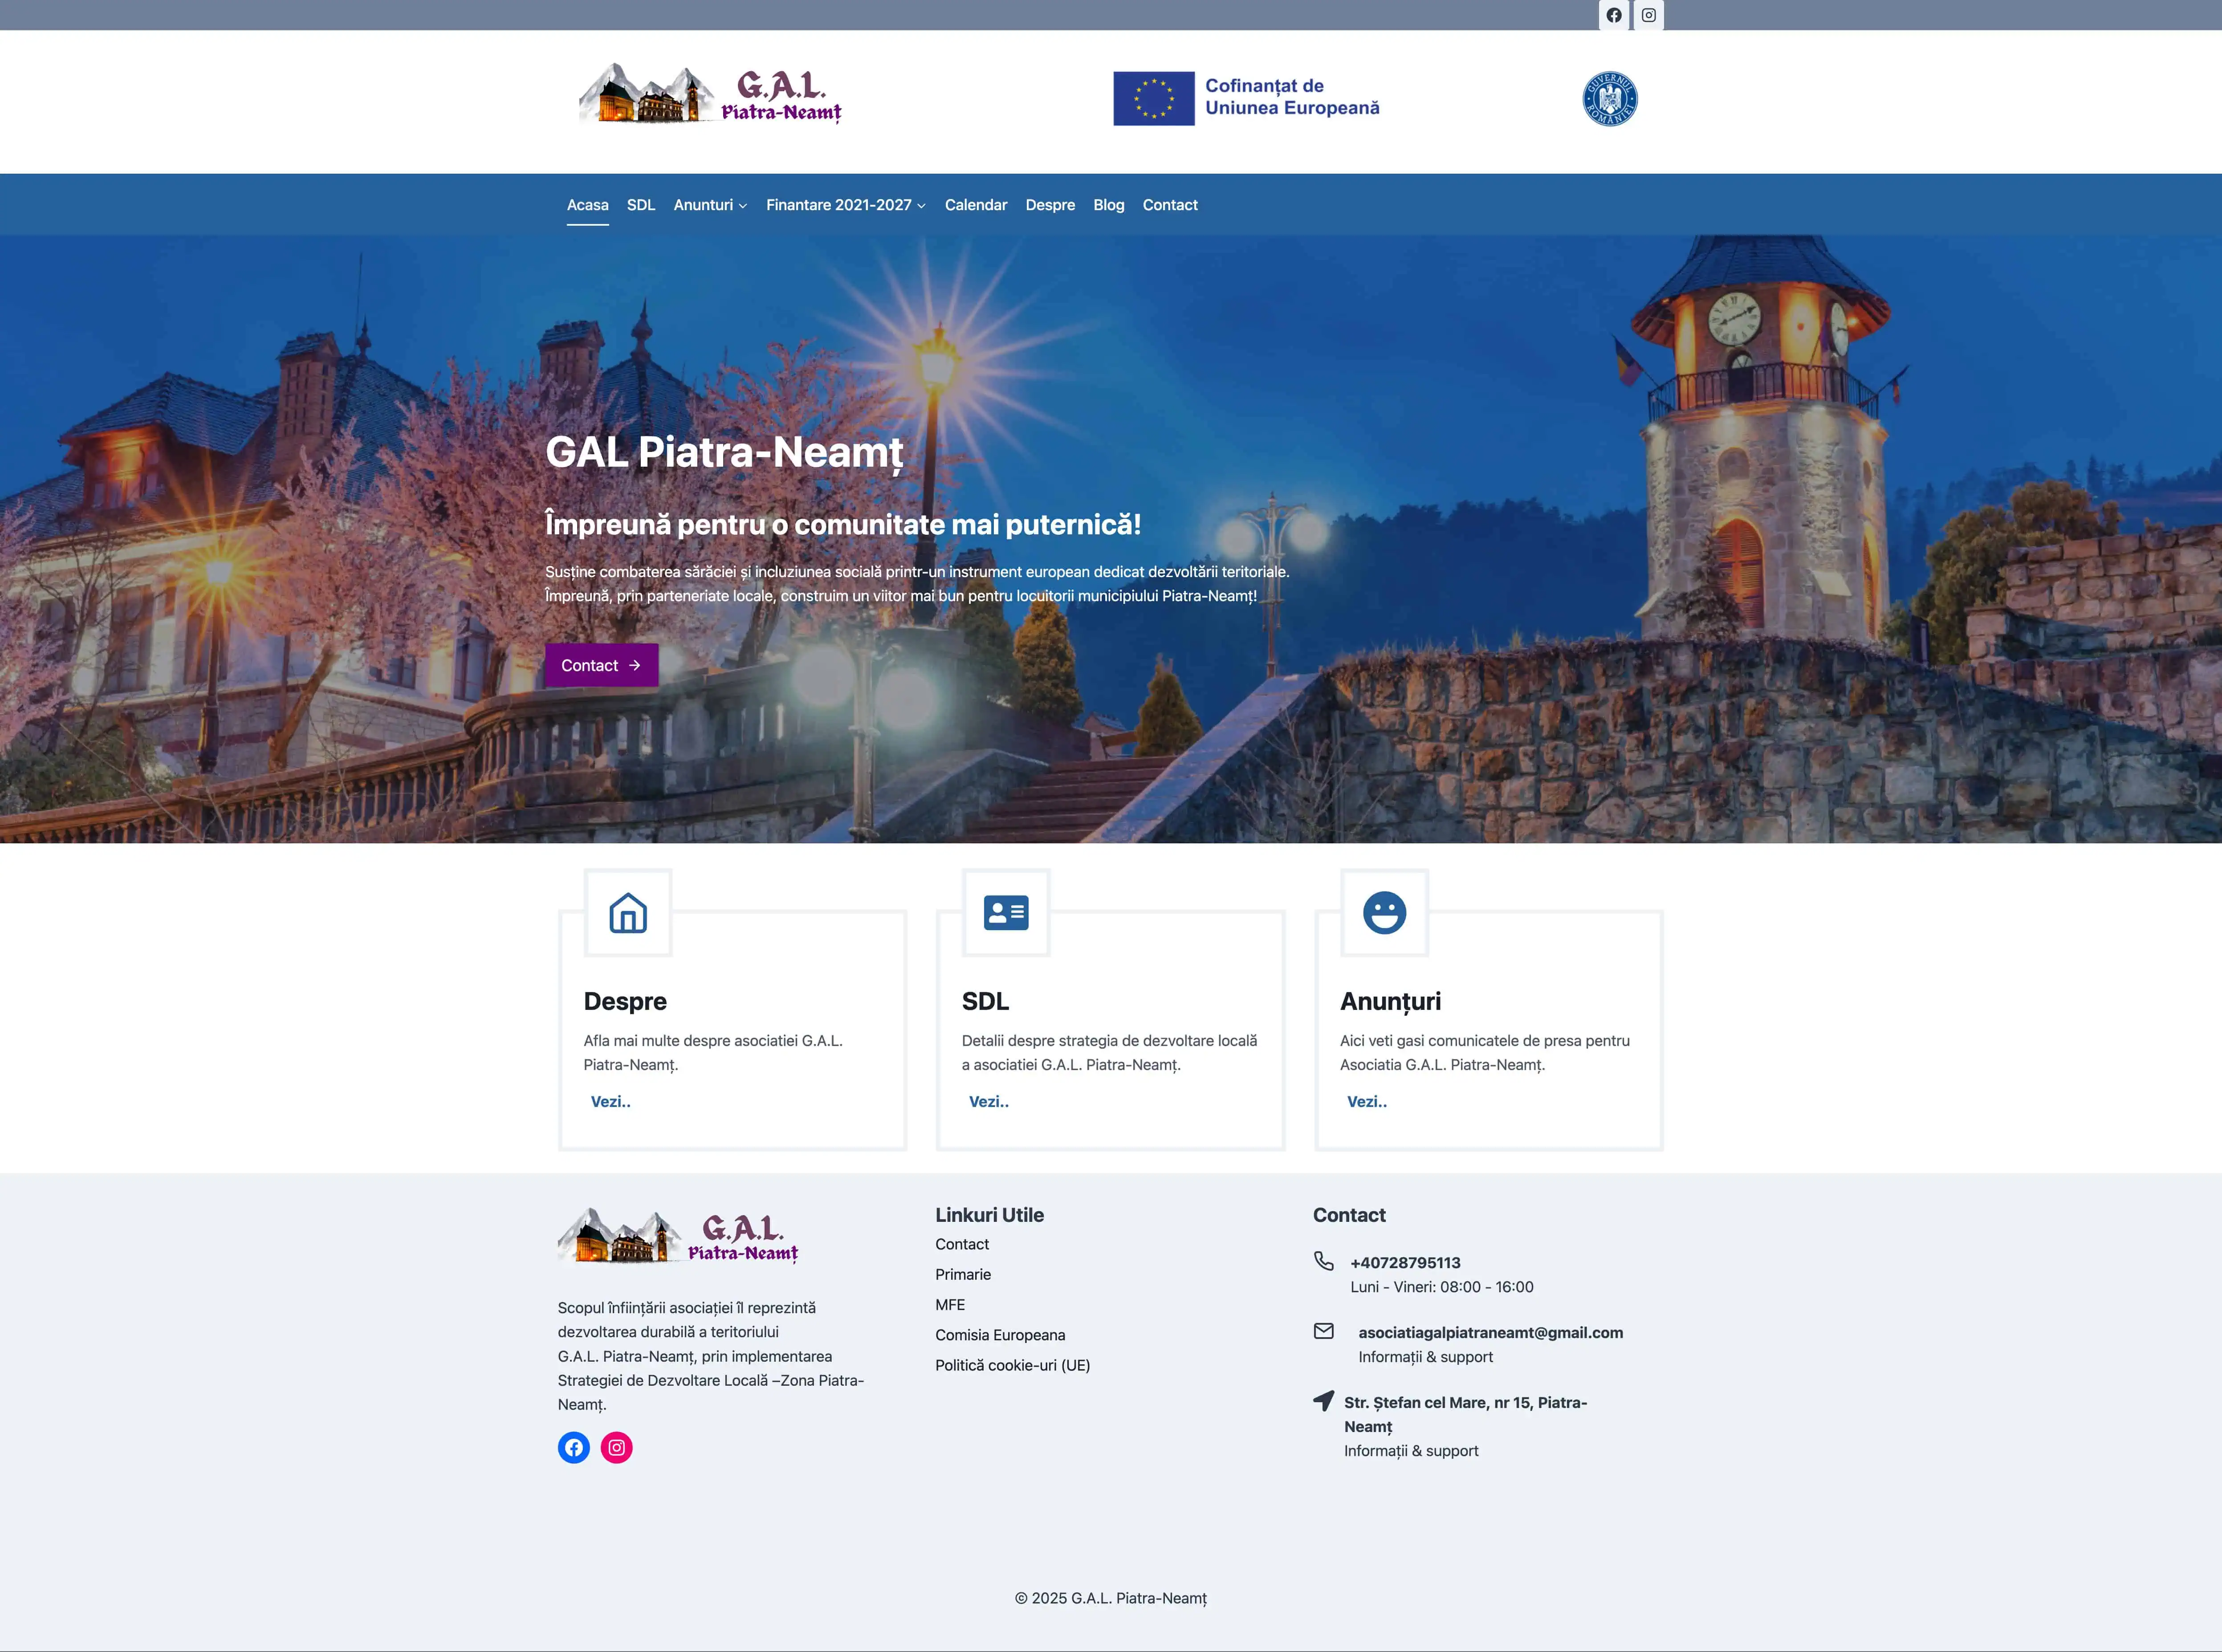Screen dimensions: 2222x1652
Task: Expand the Finantare 2021-2027 dropdown
Action: (x=845, y=205)
